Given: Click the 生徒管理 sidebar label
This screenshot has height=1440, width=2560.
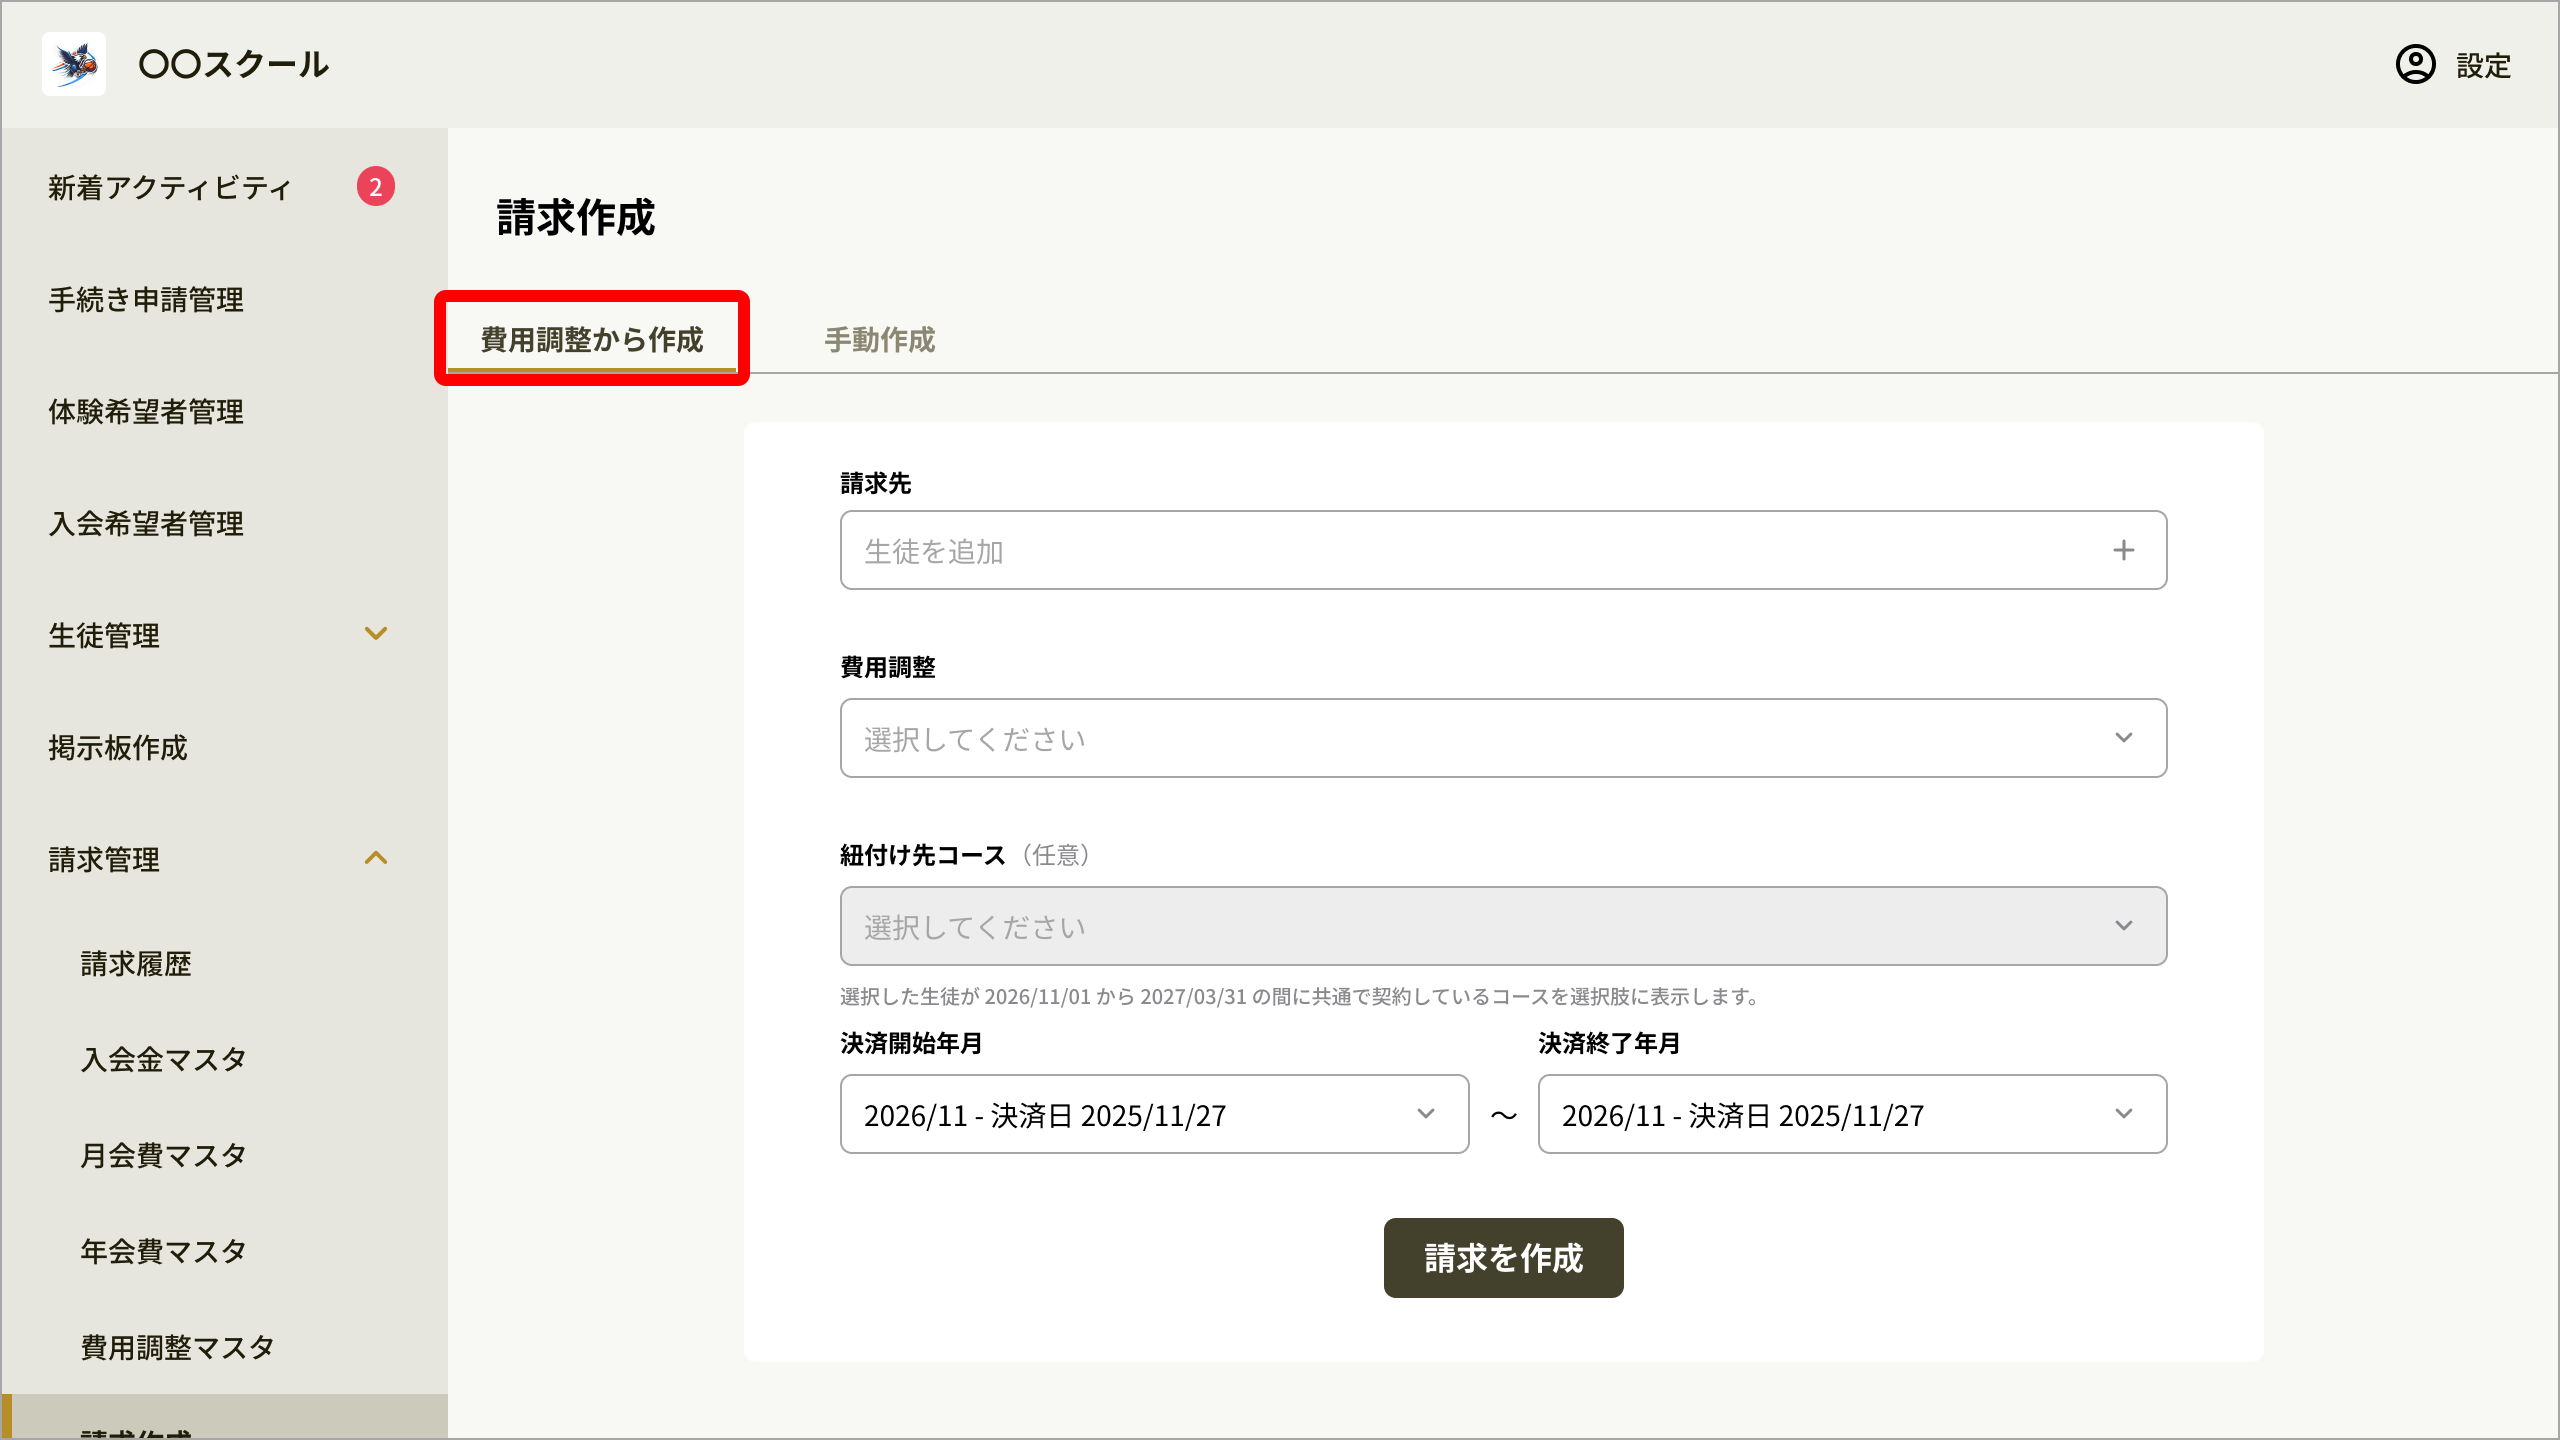Looking at the screenshot, I should [x=104, y=636].
